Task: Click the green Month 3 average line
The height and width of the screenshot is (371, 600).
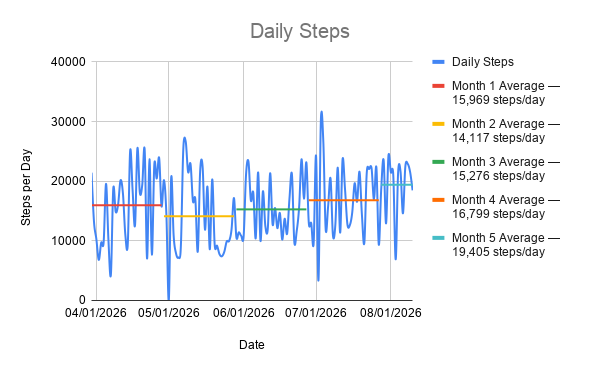Action: 271,209
